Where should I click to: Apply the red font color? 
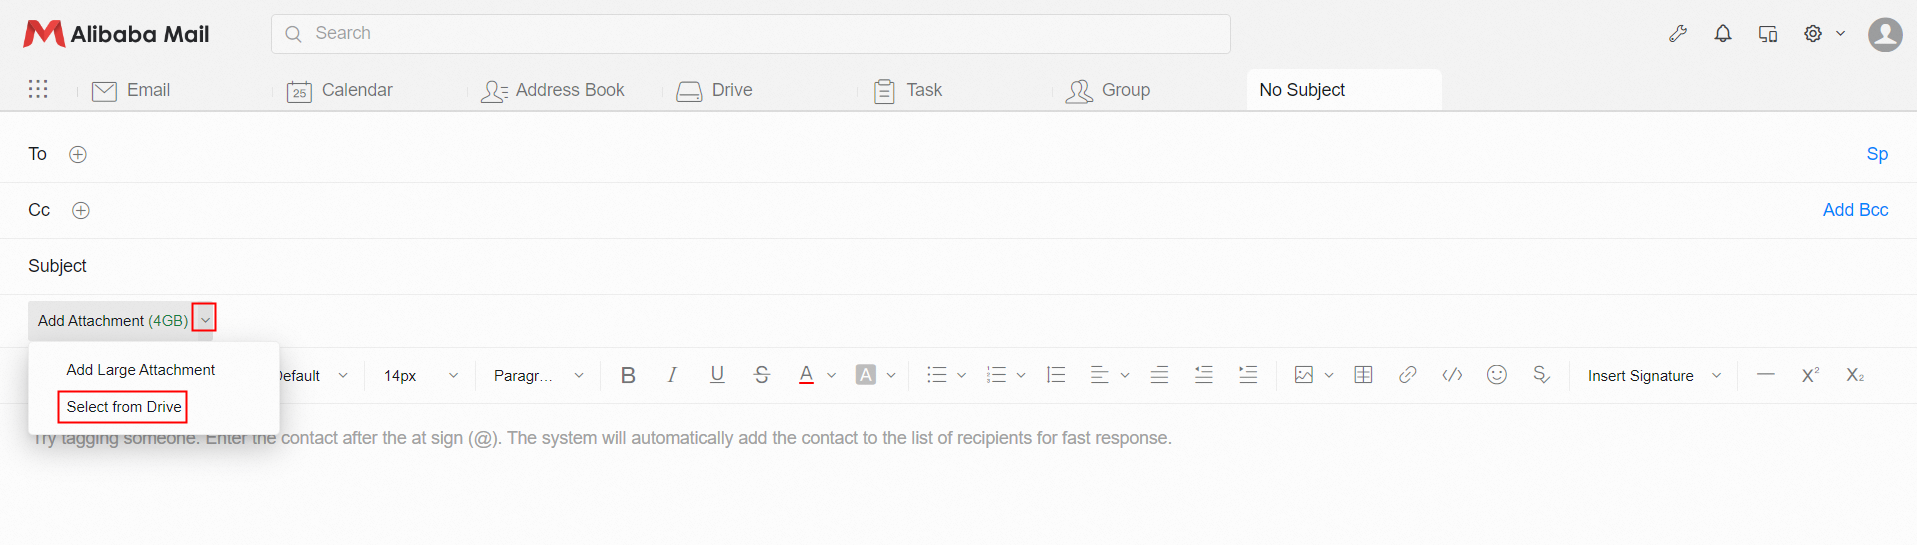pyautogui.click(x=806, y=375)
